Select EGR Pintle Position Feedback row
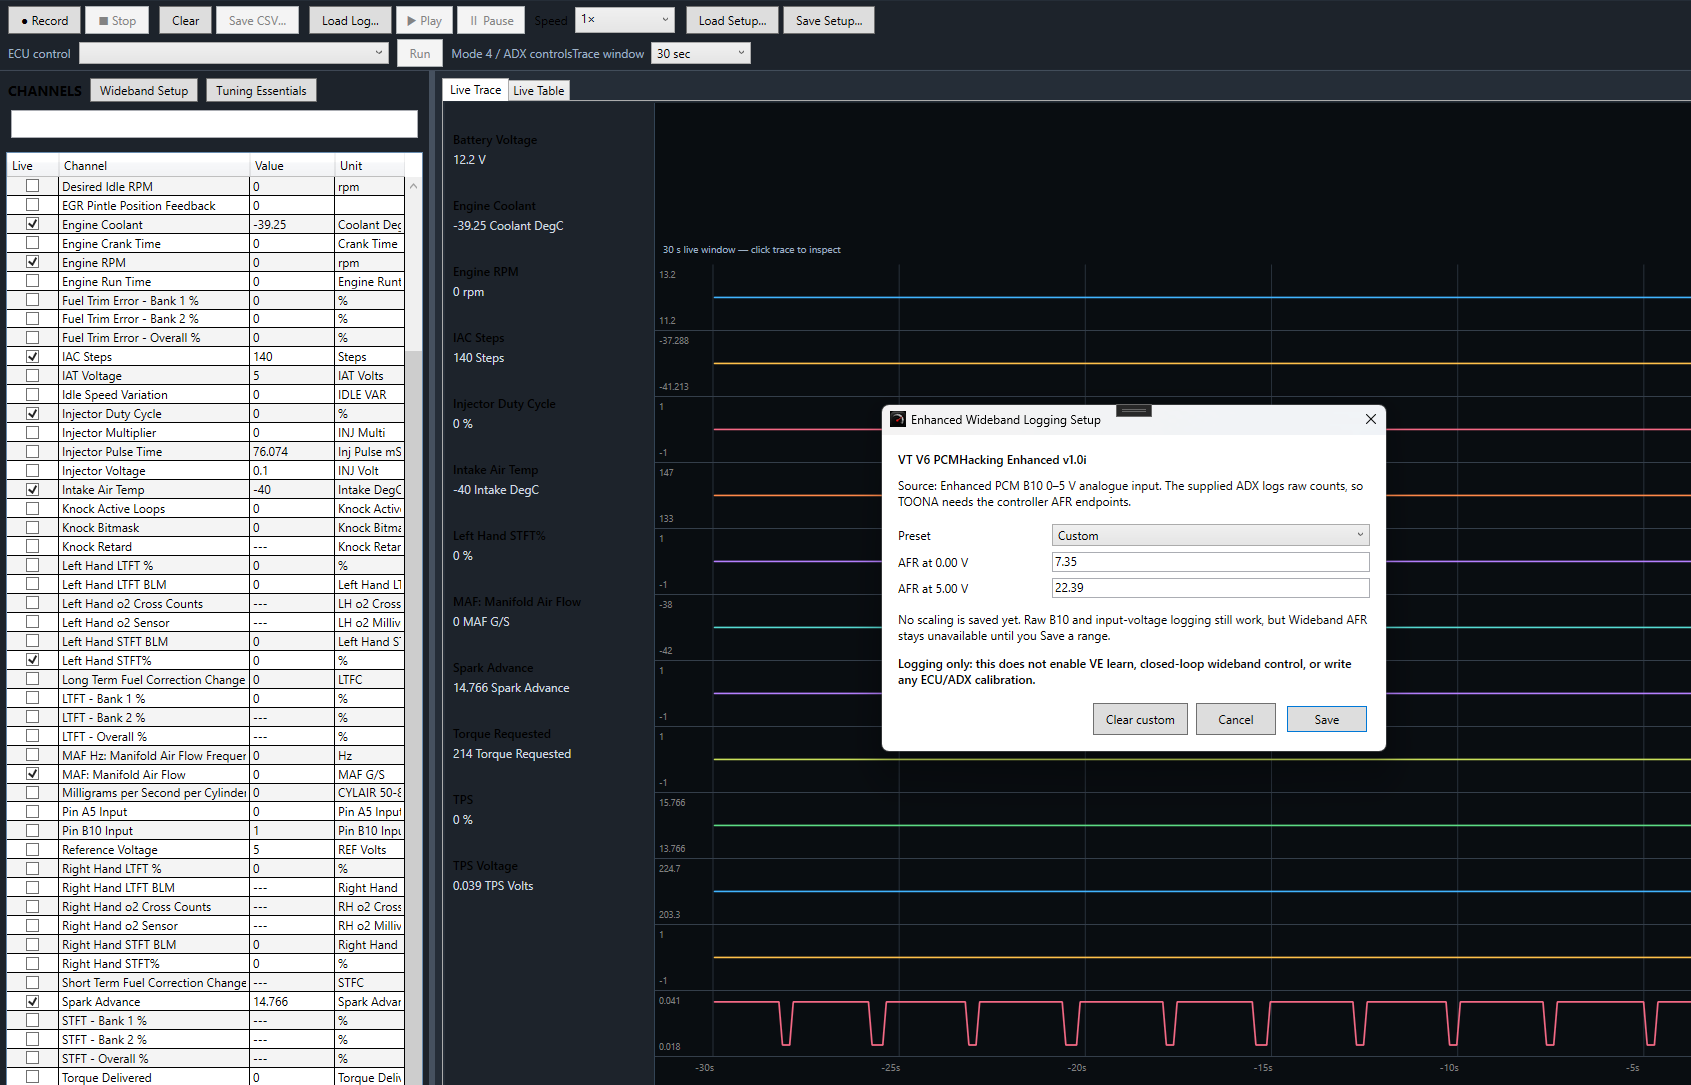Viewport: 1691px width, 1085px height. point(206,205)
